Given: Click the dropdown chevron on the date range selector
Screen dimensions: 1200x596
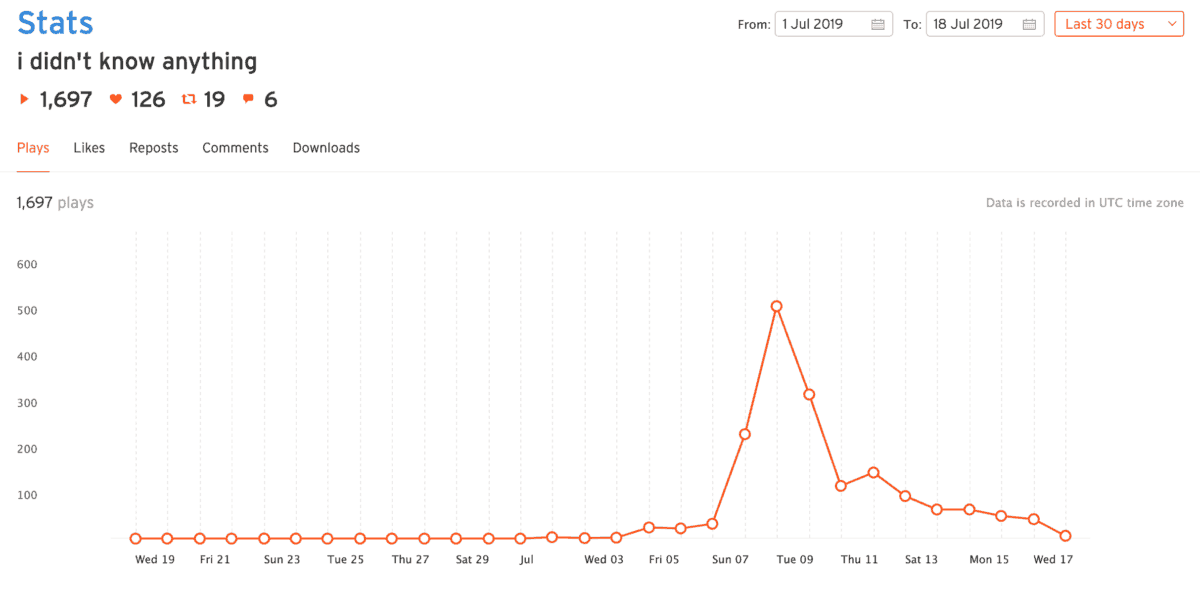Looking at the screenshot, I should tap(1170, 23).
